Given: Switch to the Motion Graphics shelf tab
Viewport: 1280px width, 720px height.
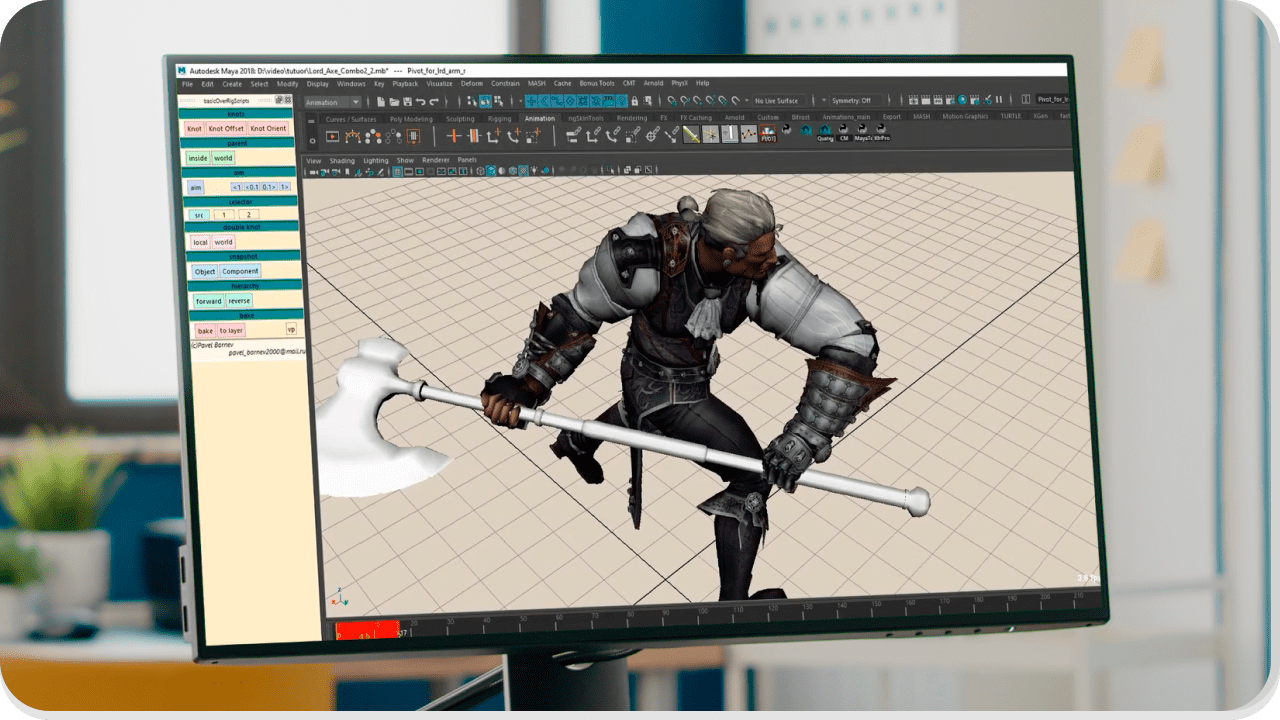Looking at the screenshot, I should pyautogui.click(x=965, y=117).
